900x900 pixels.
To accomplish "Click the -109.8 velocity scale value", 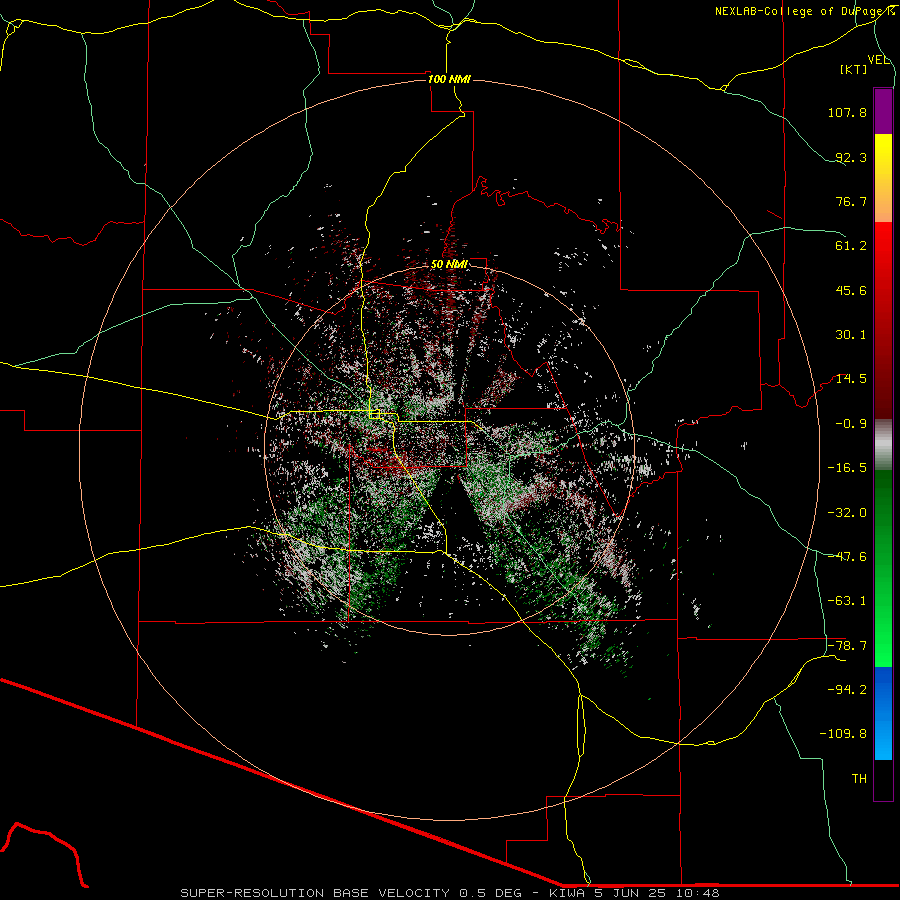I will [x=843, y=734].
